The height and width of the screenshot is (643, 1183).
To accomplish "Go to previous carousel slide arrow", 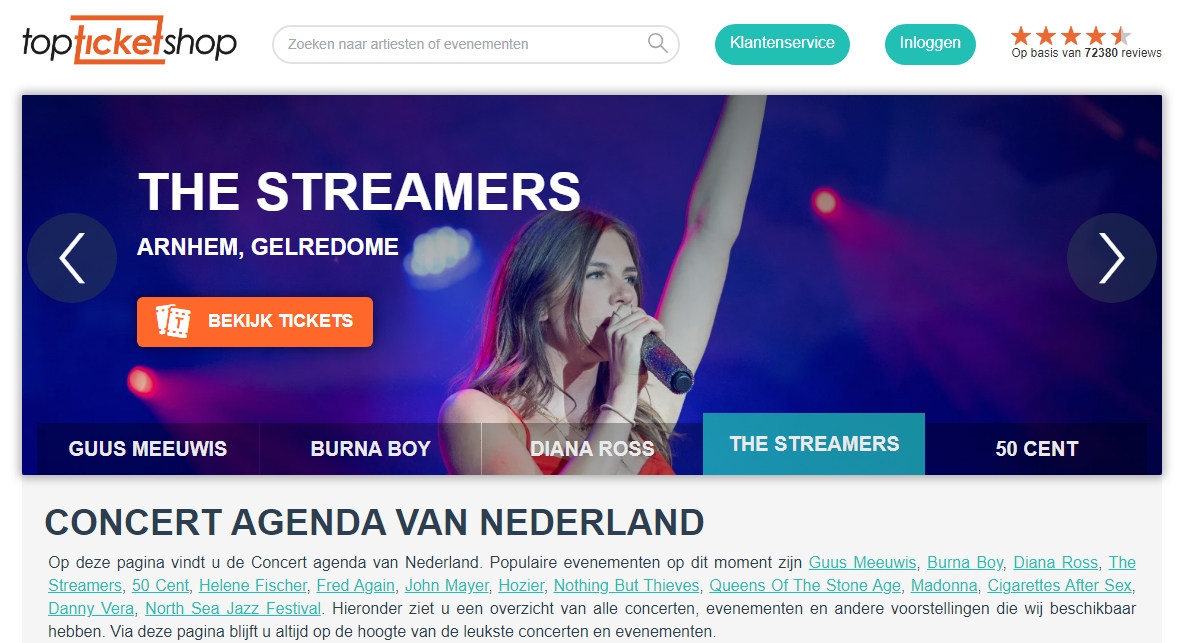I will point(72,258).
